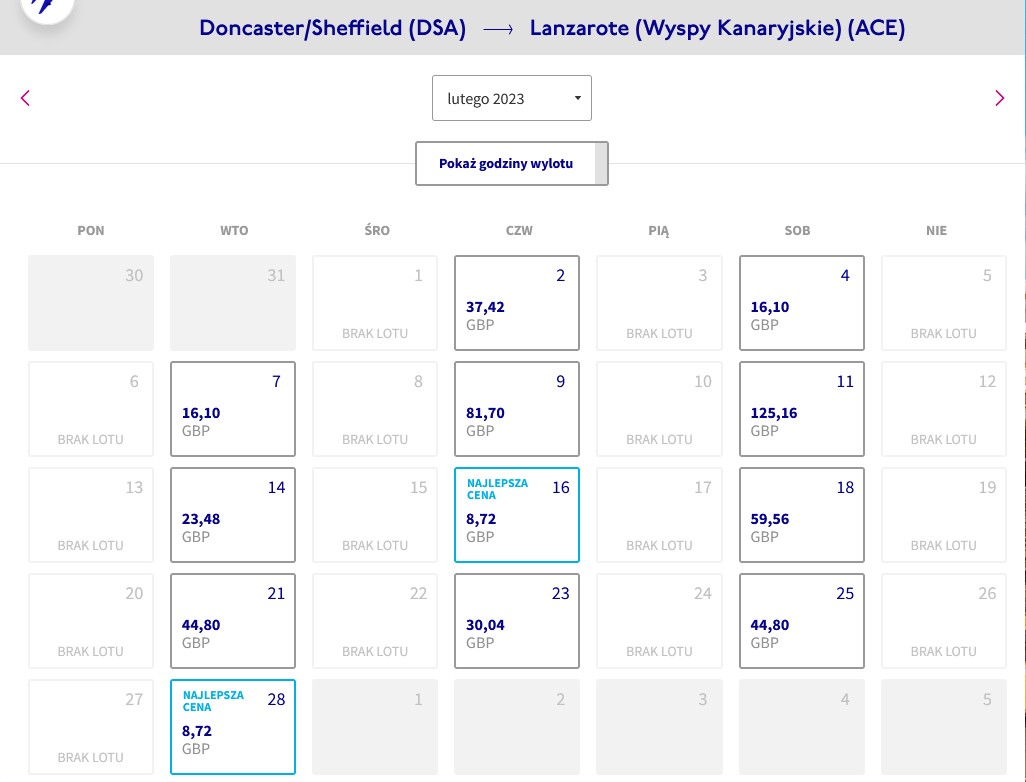Click the no-flight day 10 cell
This screenshot has height=782, width=1026.
[660, 409]
